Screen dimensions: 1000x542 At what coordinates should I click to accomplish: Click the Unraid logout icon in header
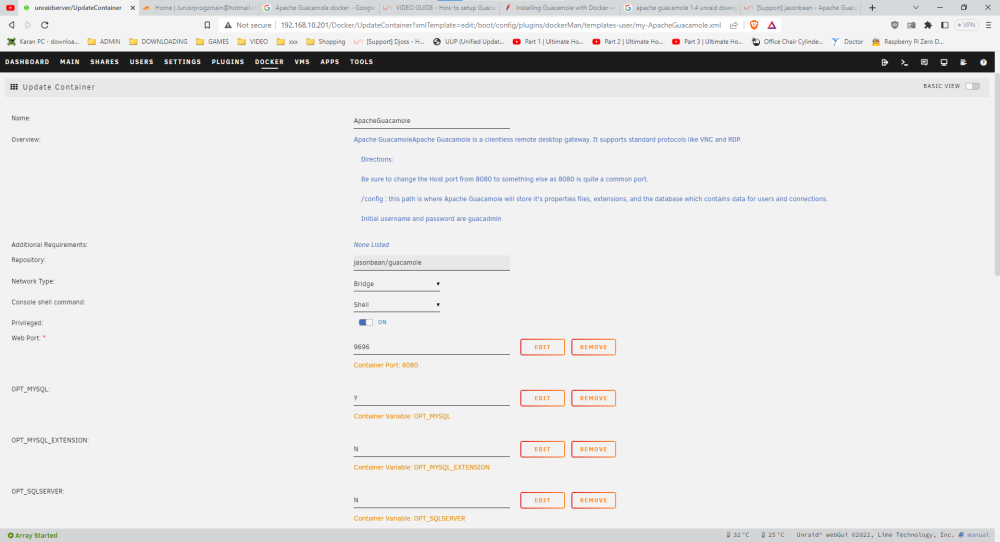point(885,62)
